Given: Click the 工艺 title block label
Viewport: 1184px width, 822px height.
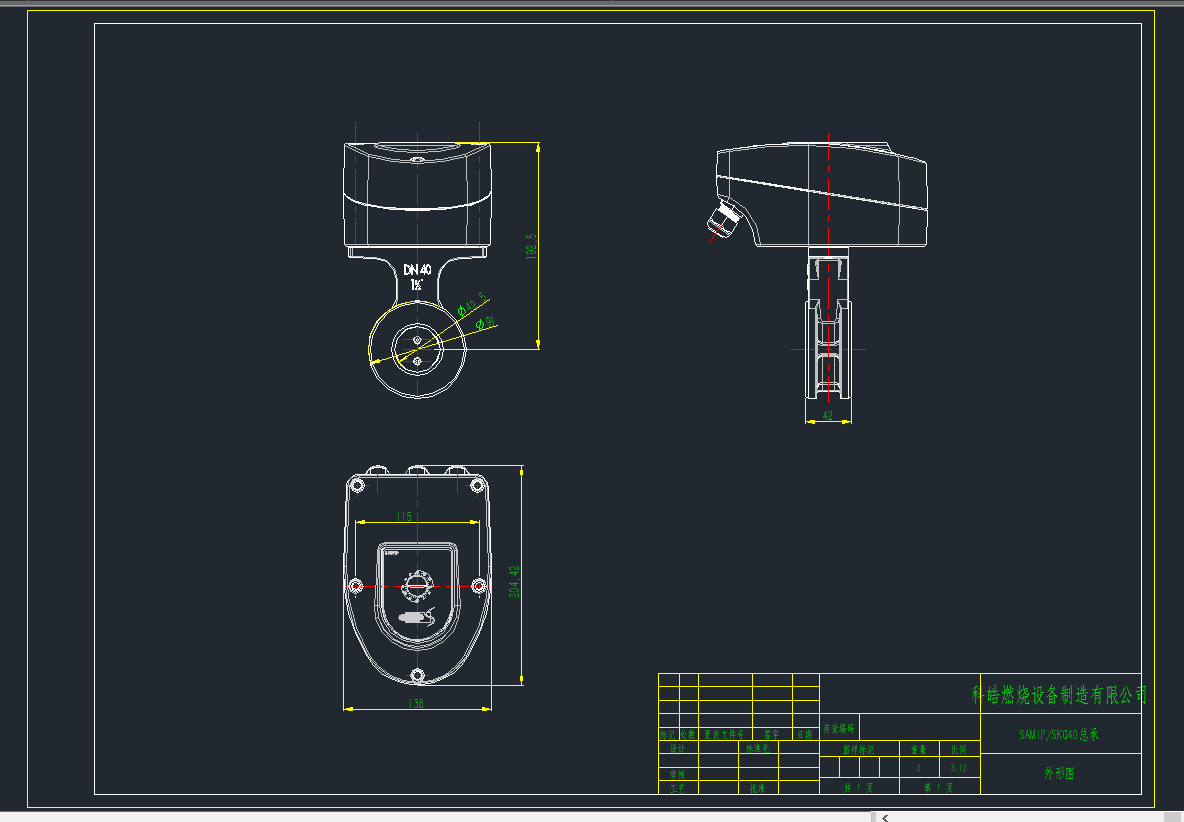Looking at the screenshot, I should click(677, 788).
